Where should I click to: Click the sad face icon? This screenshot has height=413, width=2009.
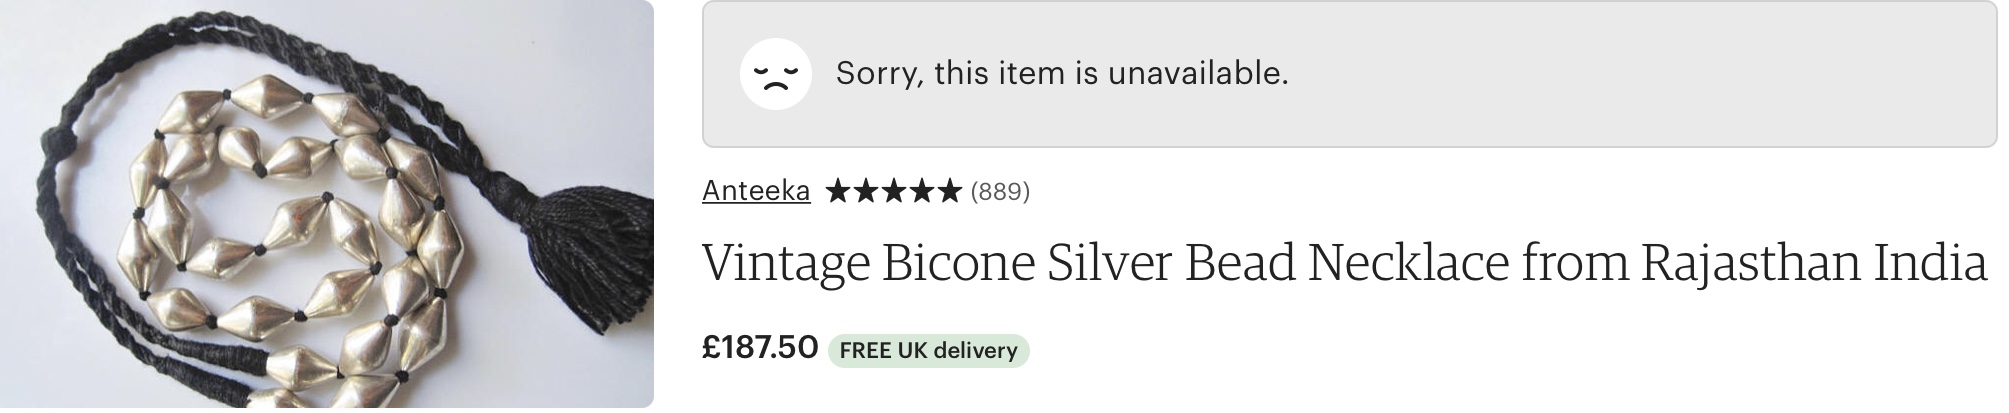[775, 74]
